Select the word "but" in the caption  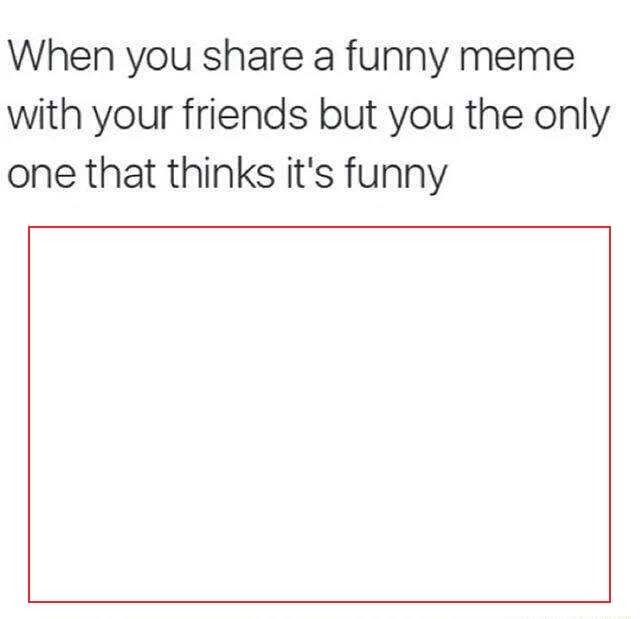click(x=347, y=115)
